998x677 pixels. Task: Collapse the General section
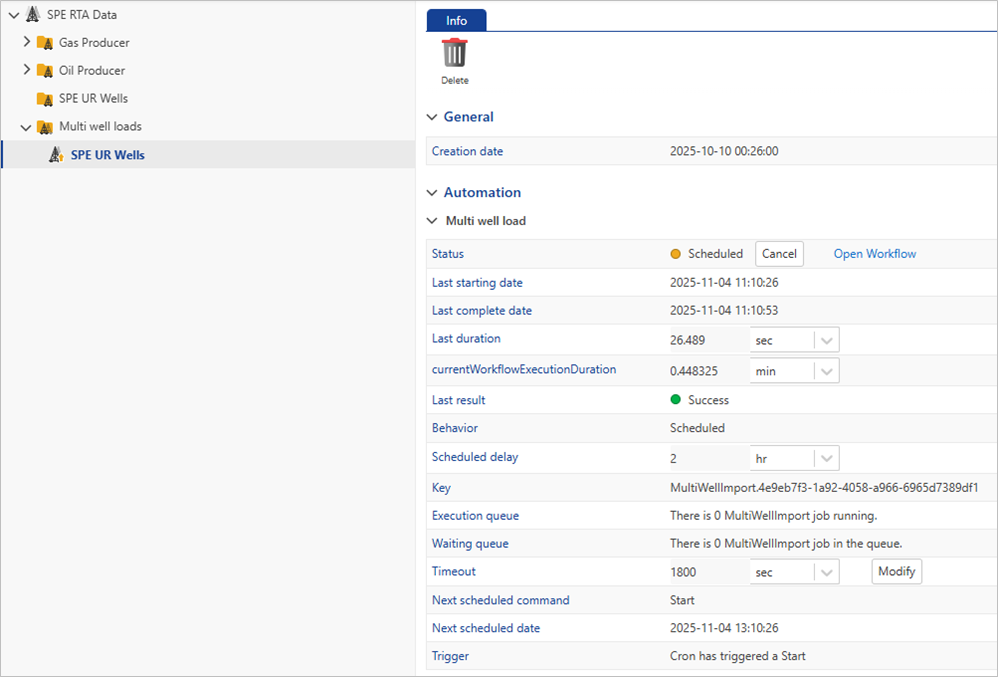(x=432, y=117)
